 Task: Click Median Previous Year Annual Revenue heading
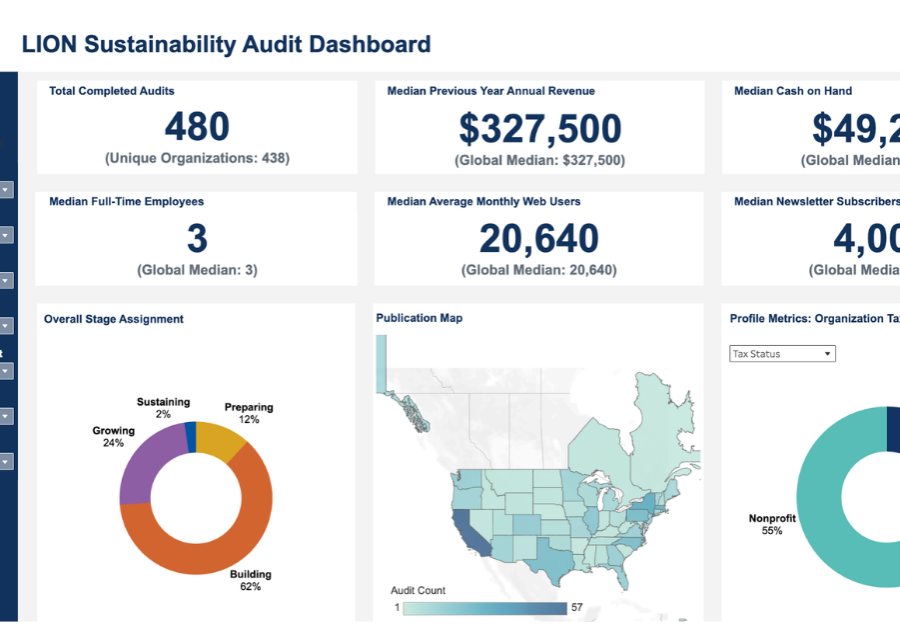click(x=491, y=91)
